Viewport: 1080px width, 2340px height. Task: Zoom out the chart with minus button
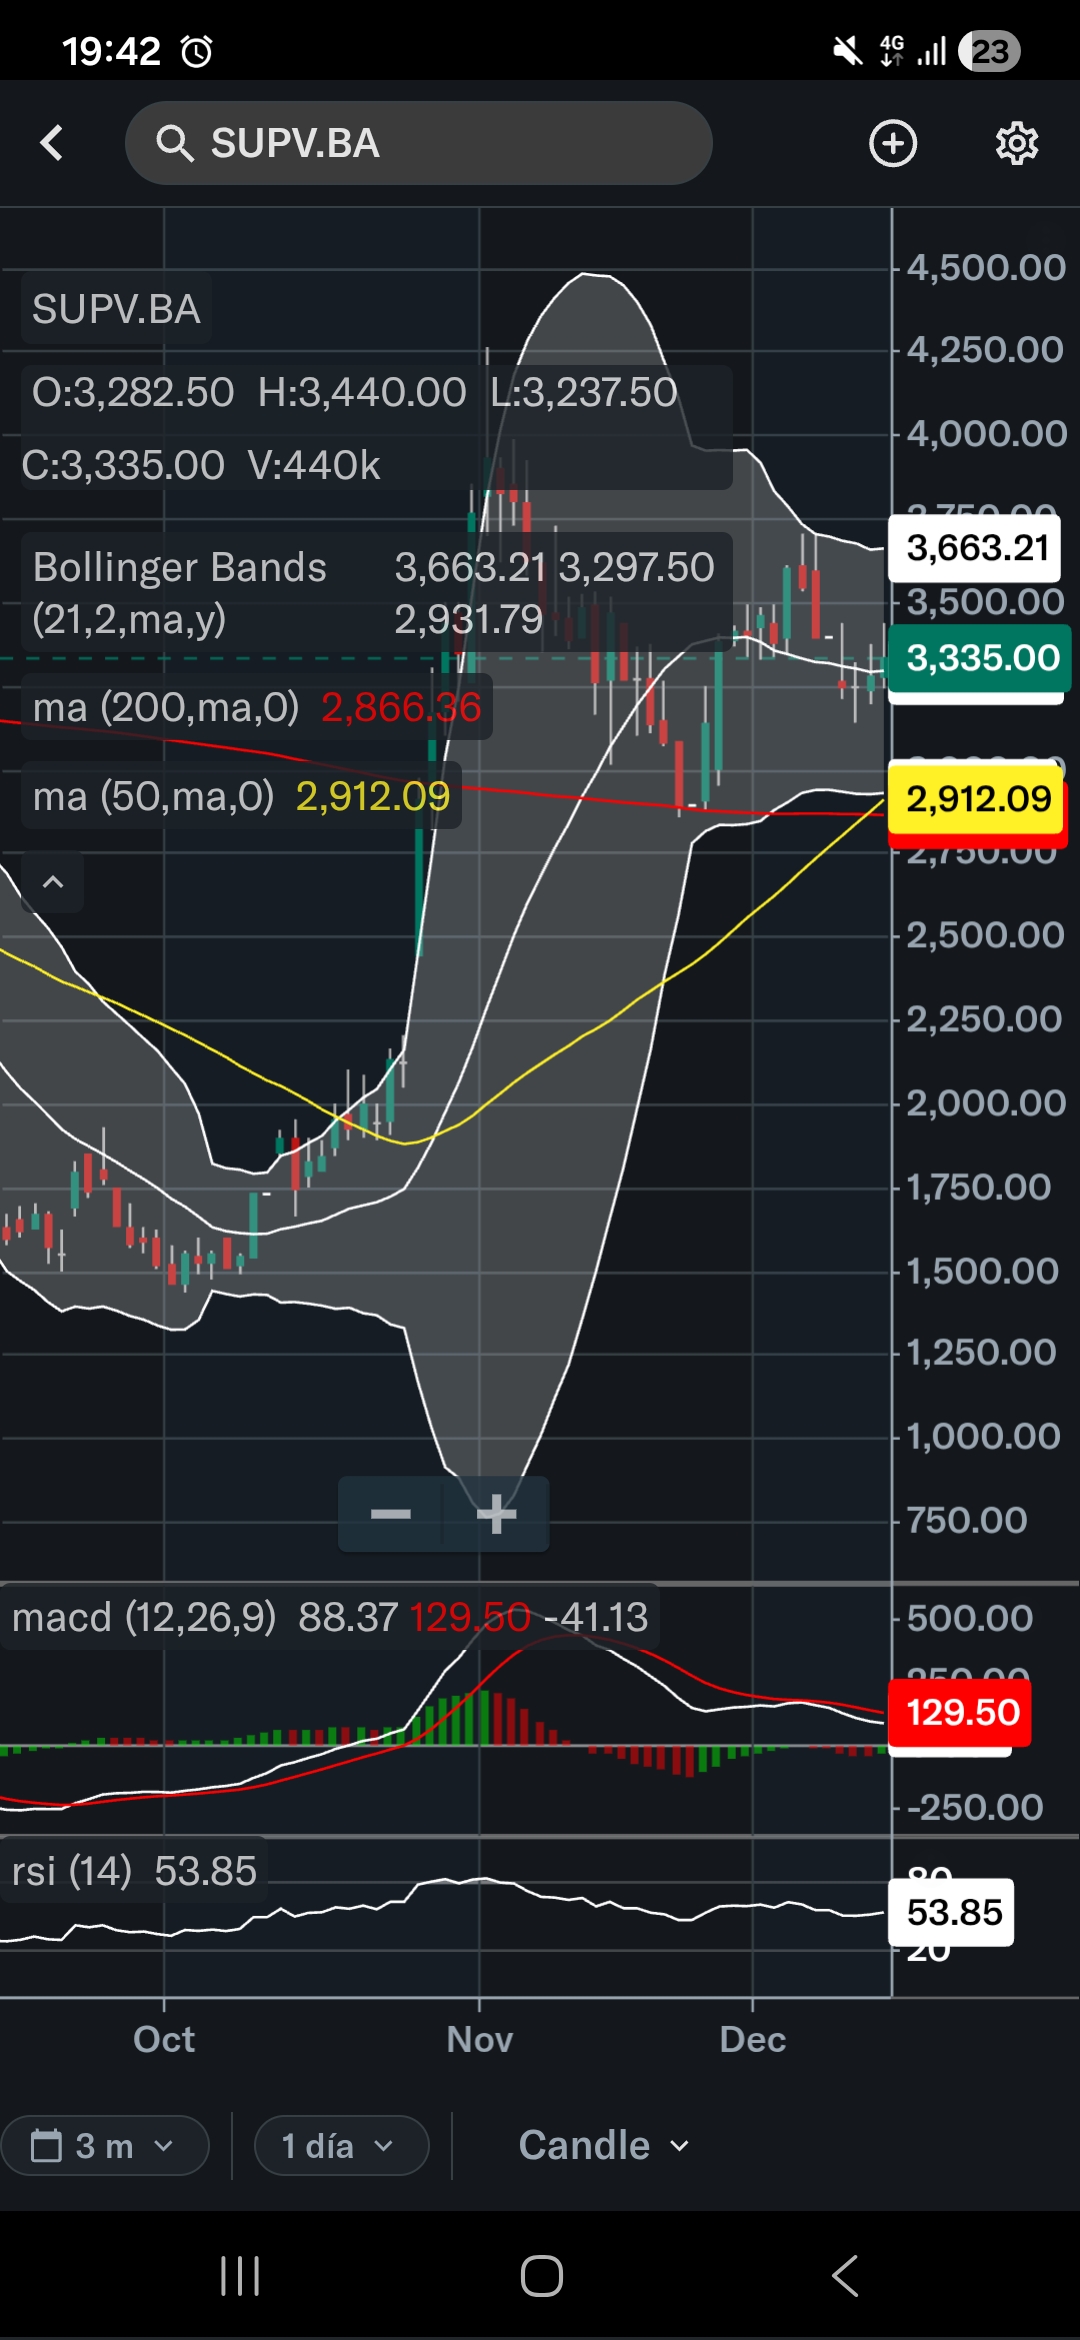tap(391, 1514)
